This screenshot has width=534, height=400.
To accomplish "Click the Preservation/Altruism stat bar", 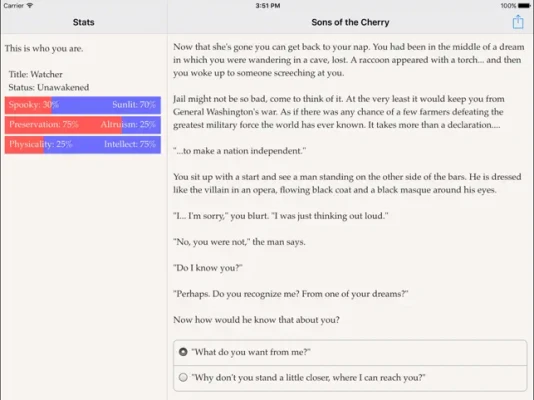I will [x=83, y=125].
